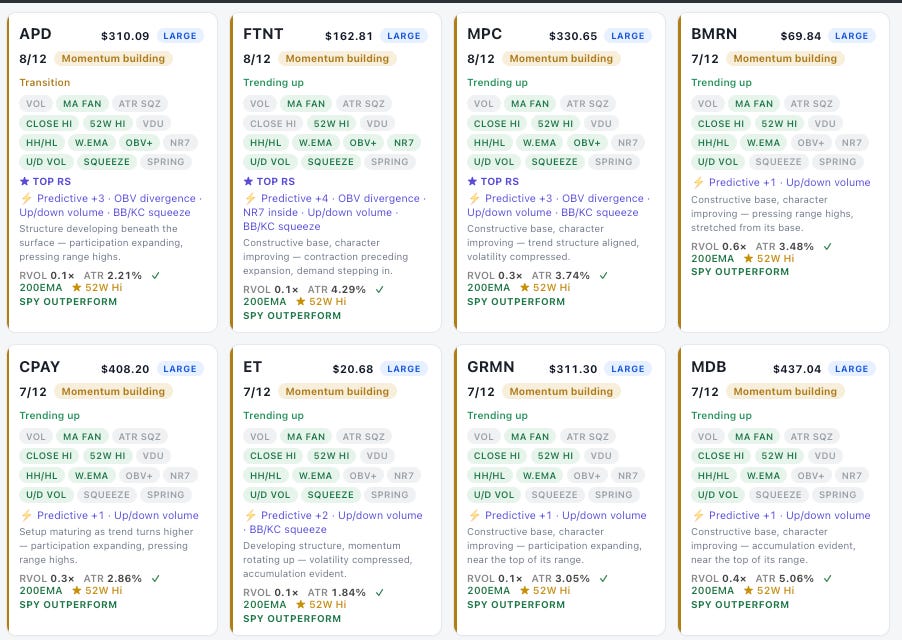
Task: Click the lightning bolt Predictive icon on FTNT card
Action: coord(250,198)
